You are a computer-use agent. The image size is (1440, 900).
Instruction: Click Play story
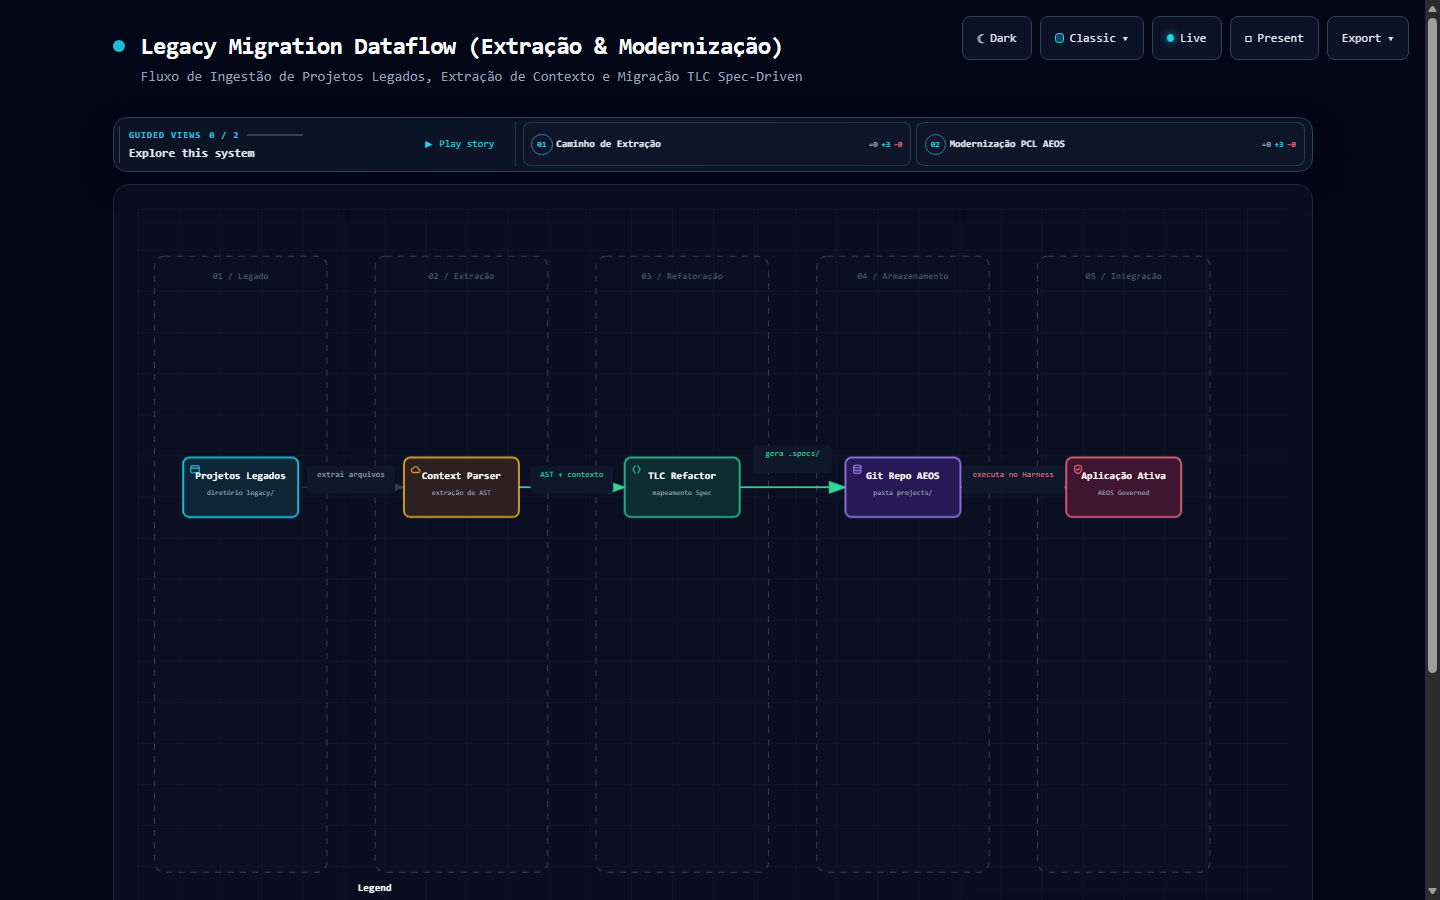pos(460,144)
